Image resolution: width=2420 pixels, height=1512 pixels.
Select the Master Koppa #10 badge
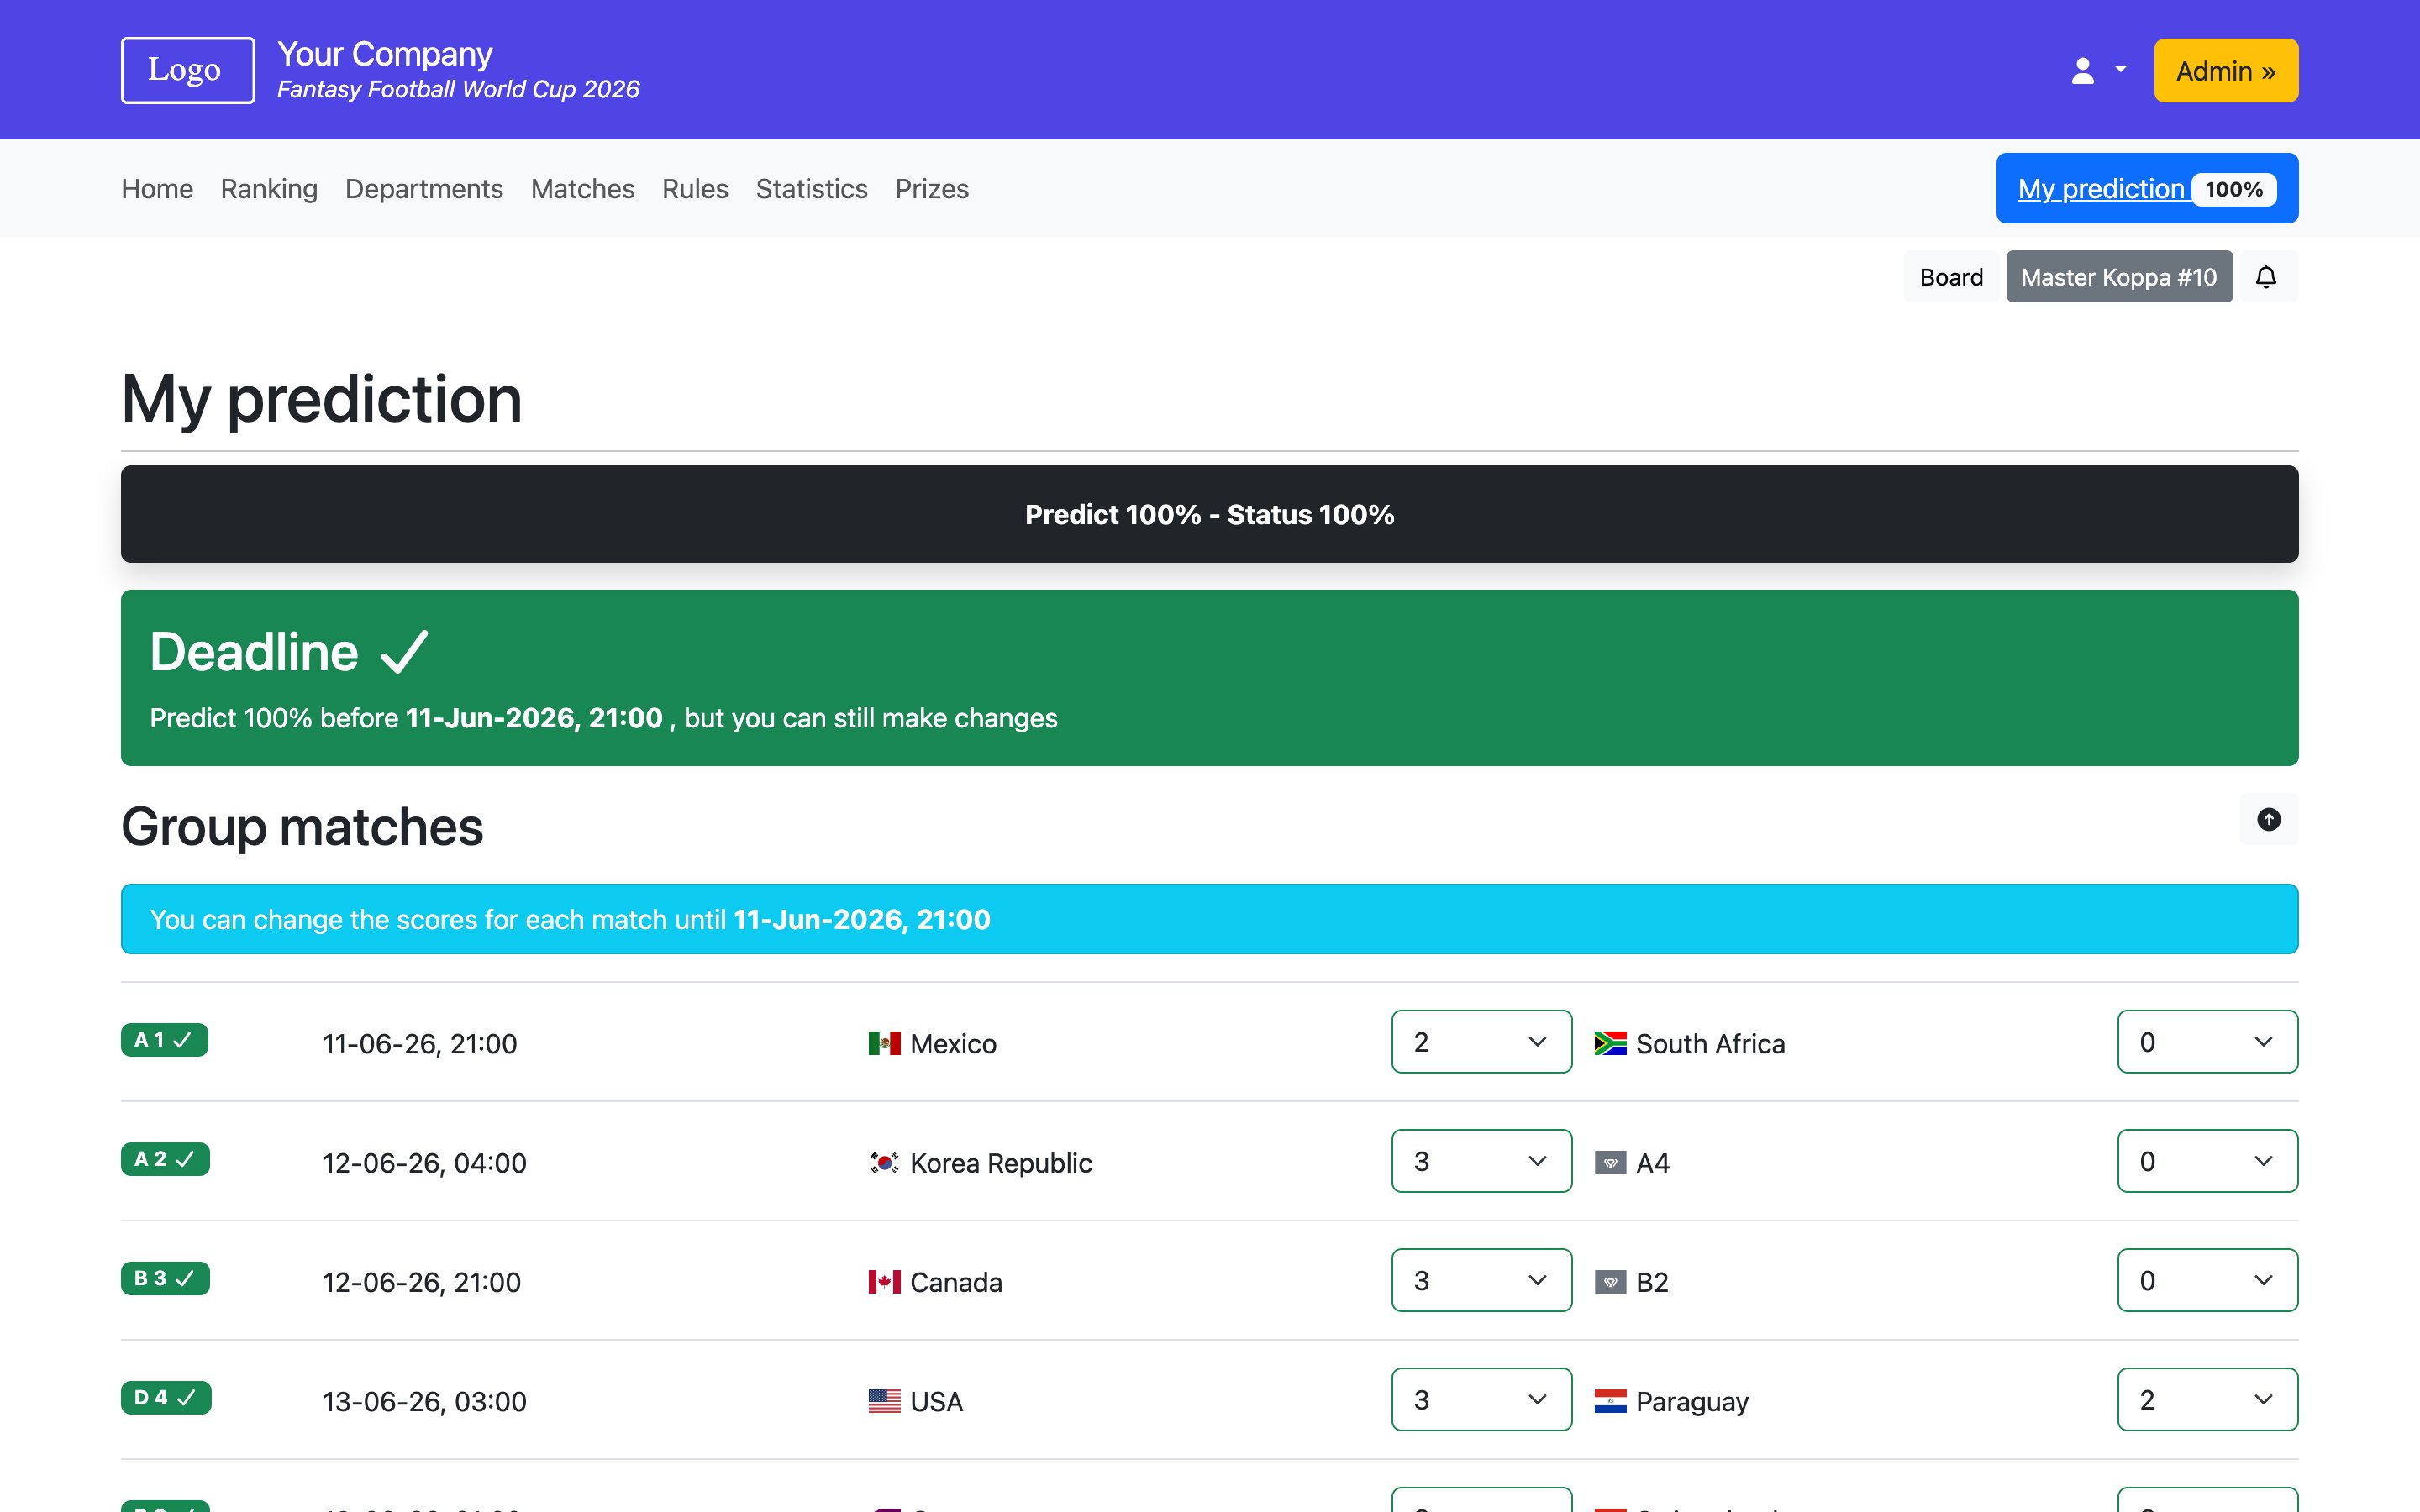[2119, 276]
